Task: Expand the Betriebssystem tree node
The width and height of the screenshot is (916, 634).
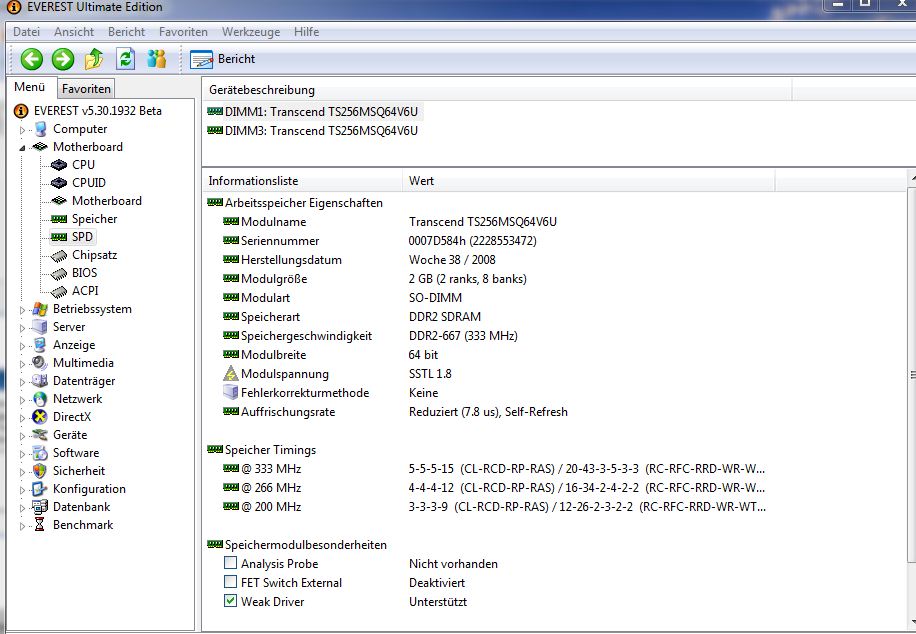Action: point(22,310)
